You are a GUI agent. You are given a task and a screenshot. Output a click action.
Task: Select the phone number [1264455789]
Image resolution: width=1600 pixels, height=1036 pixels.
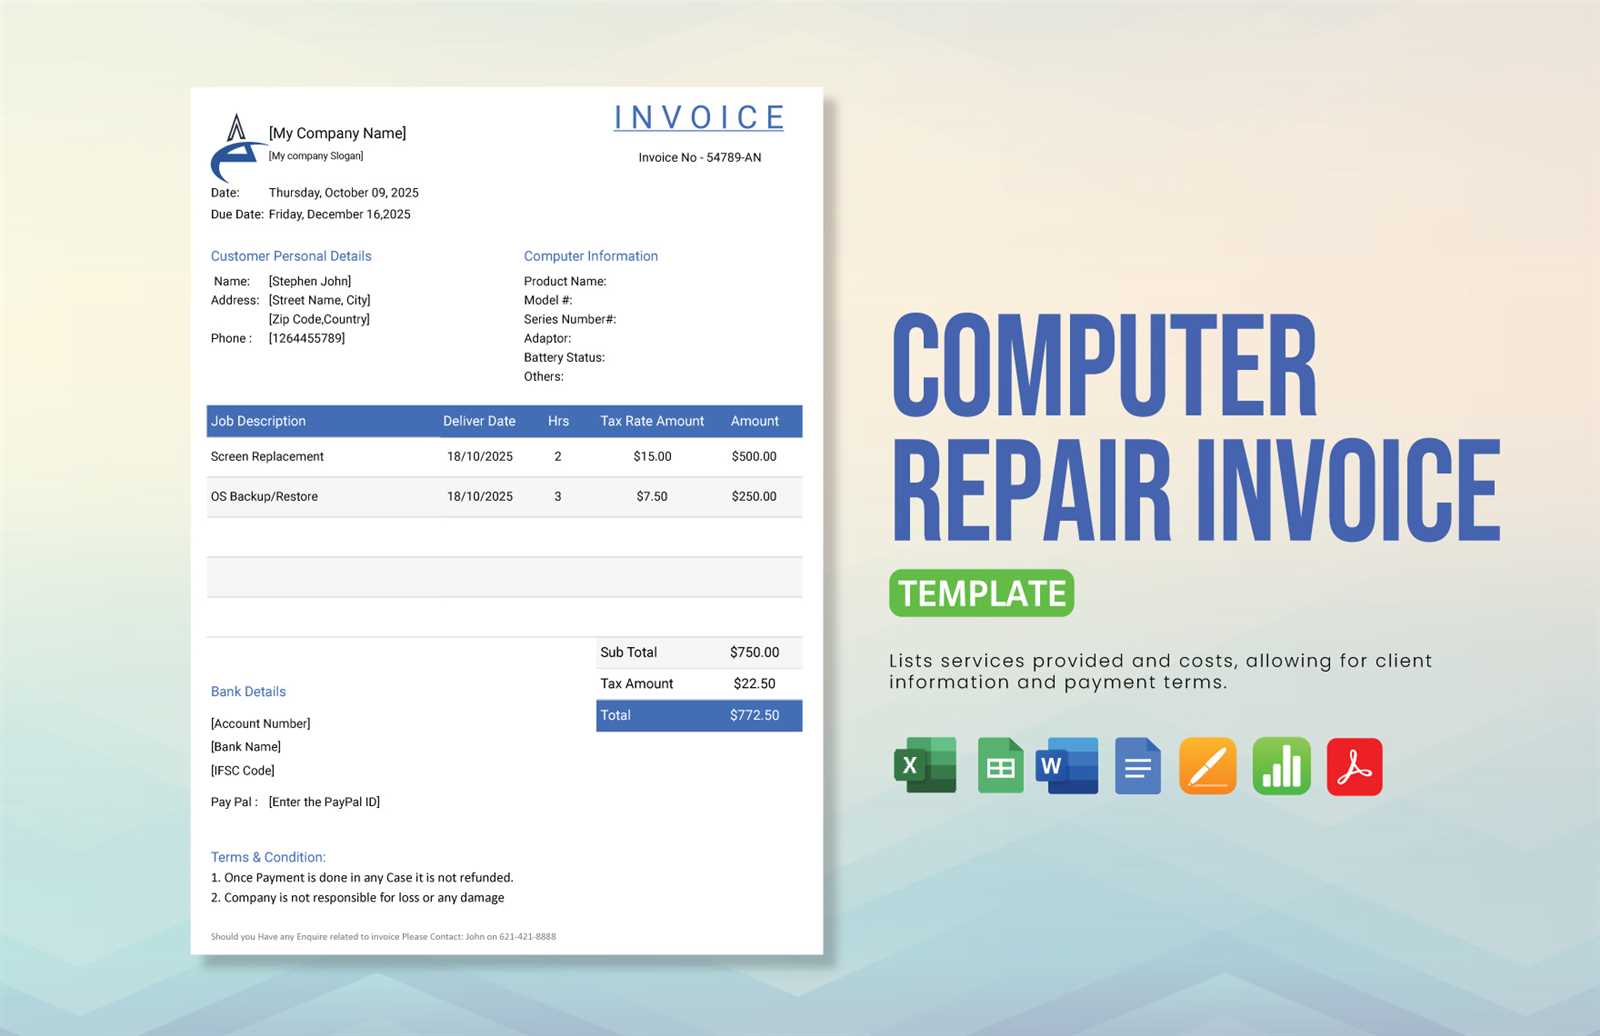tap(307, 339)
